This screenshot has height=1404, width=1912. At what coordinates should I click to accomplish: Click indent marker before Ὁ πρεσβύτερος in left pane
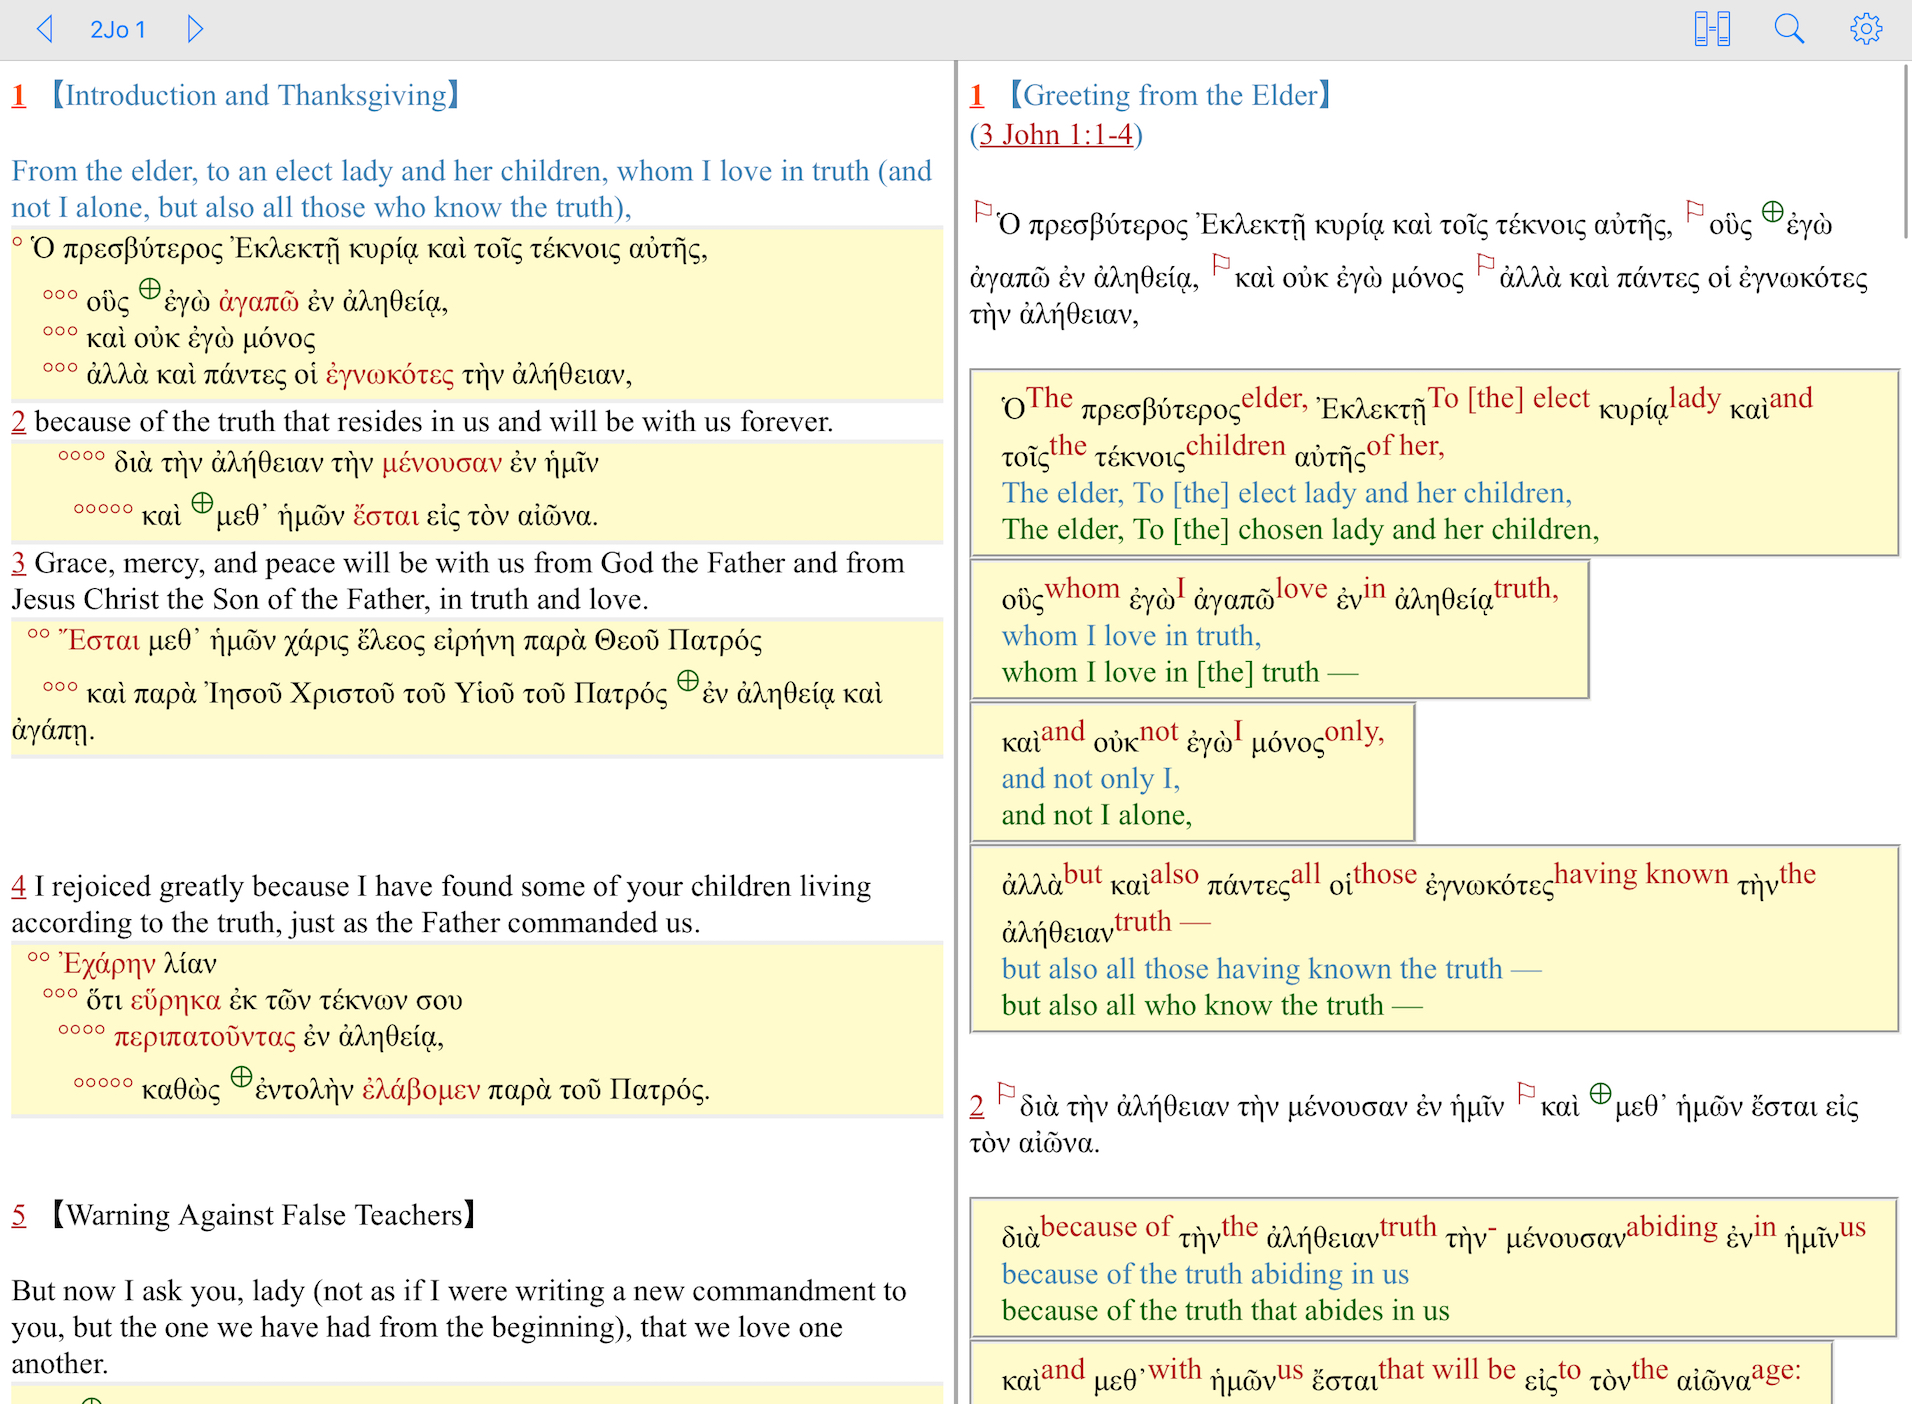tap(17, 241)
